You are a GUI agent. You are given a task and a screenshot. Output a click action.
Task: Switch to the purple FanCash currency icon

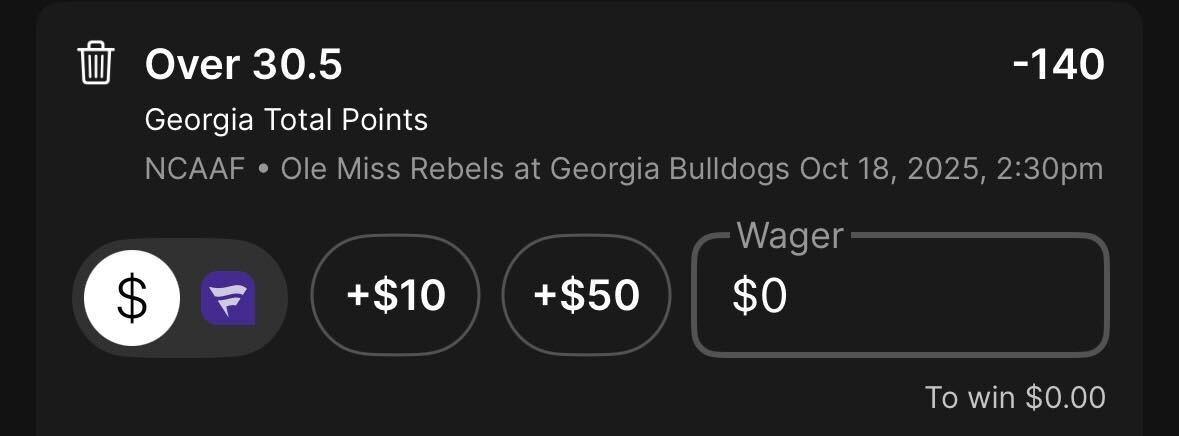pyautogui.click(x=228, y=298)
